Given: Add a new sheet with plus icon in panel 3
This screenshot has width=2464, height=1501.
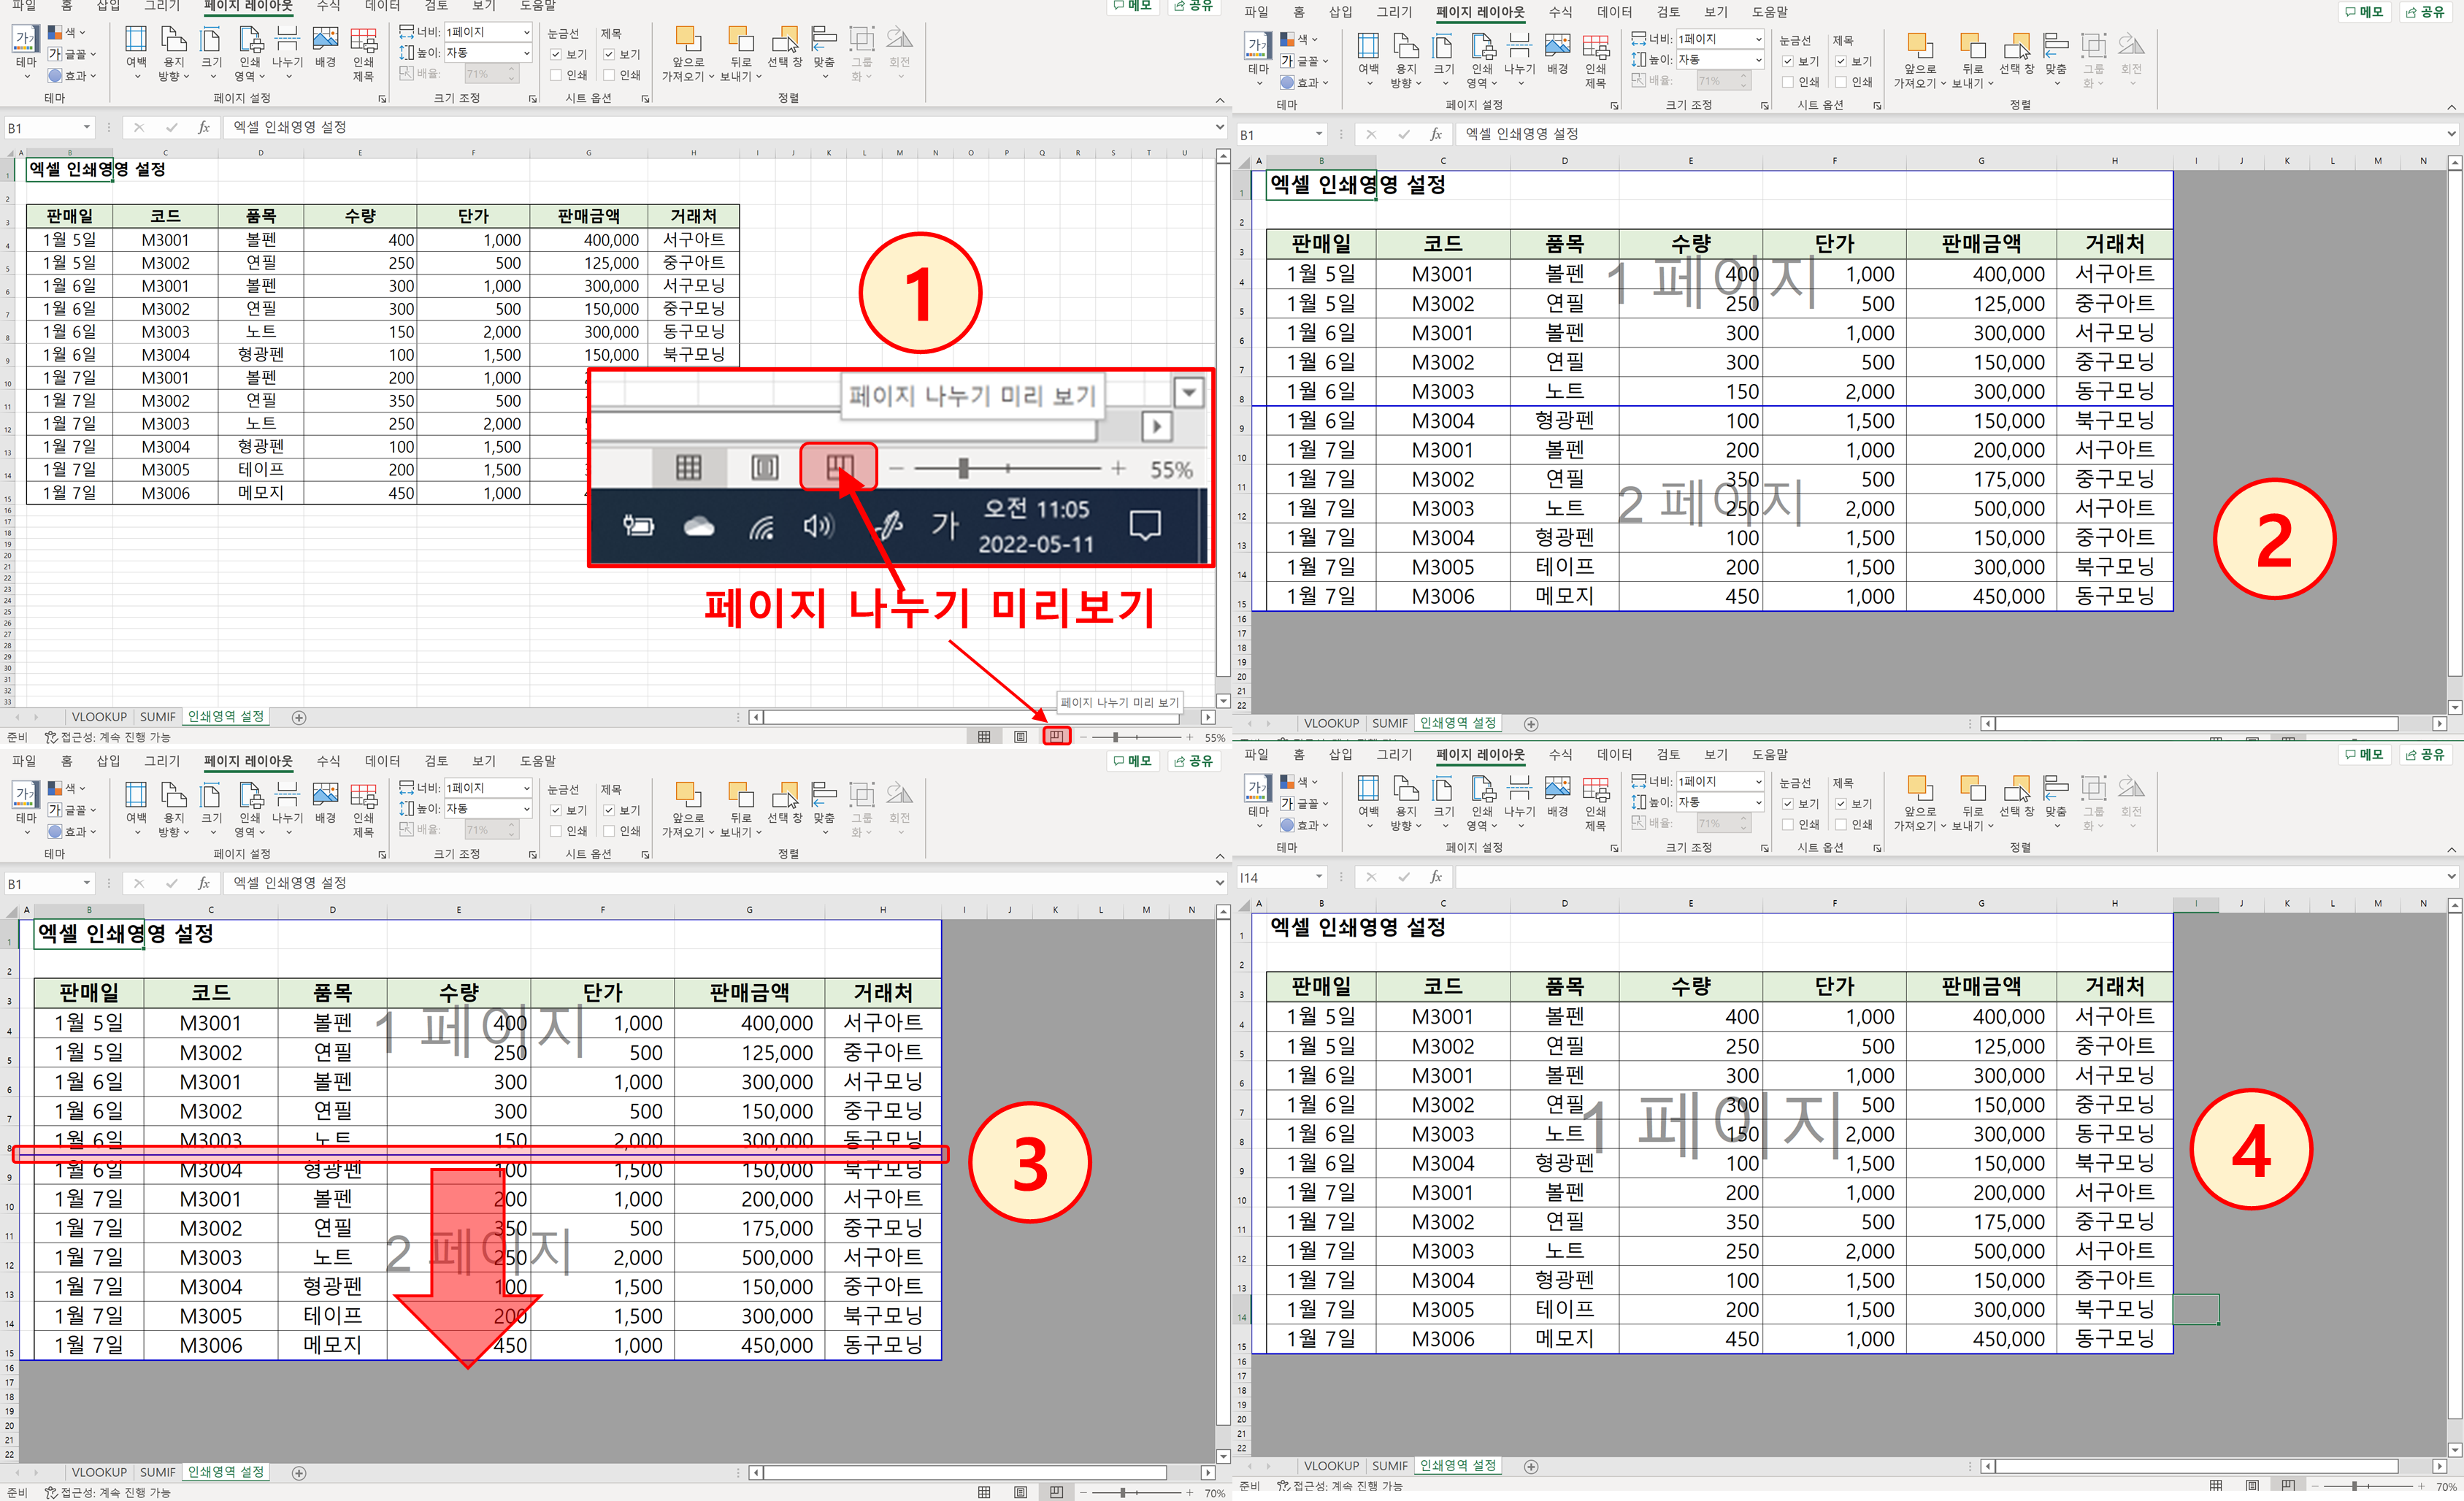Looking at the screenshot, I should 299,1472.
